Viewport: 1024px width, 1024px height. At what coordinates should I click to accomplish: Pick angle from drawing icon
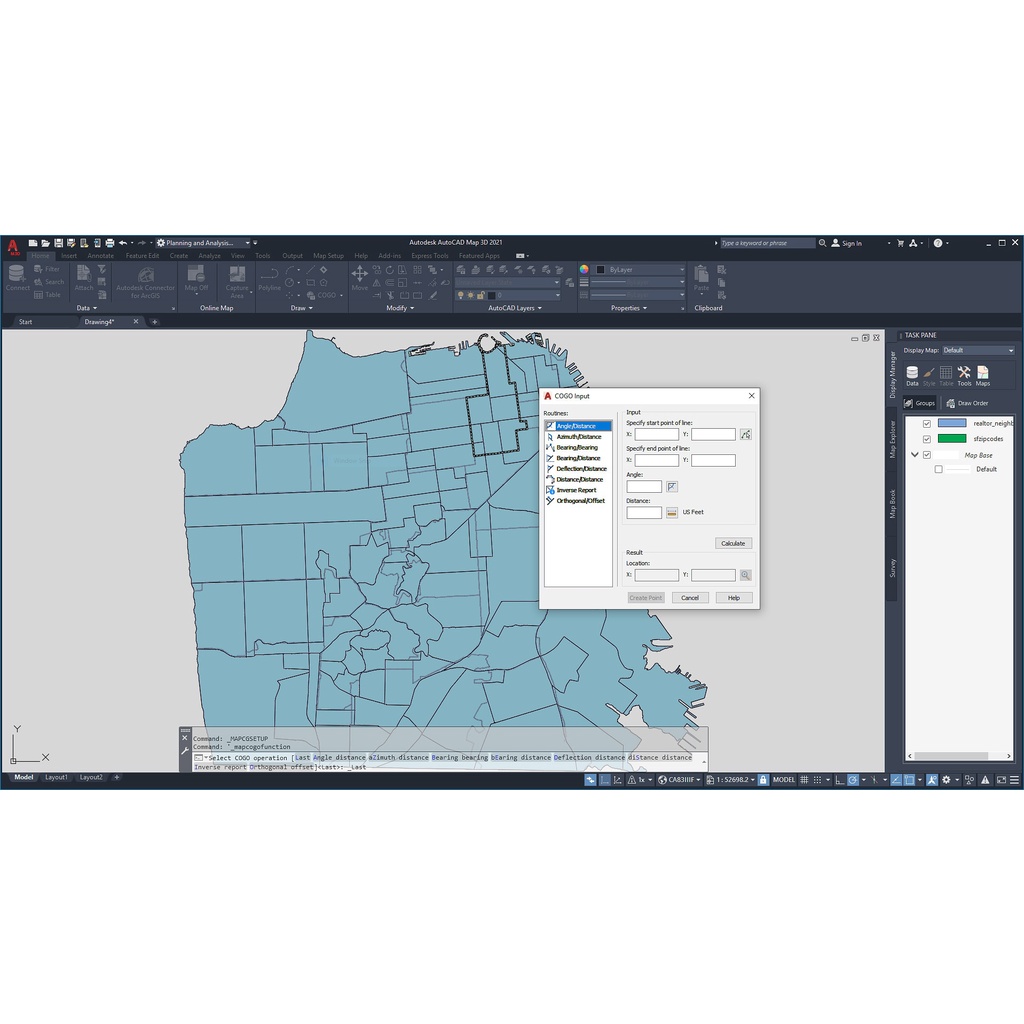tap(671, 487)
